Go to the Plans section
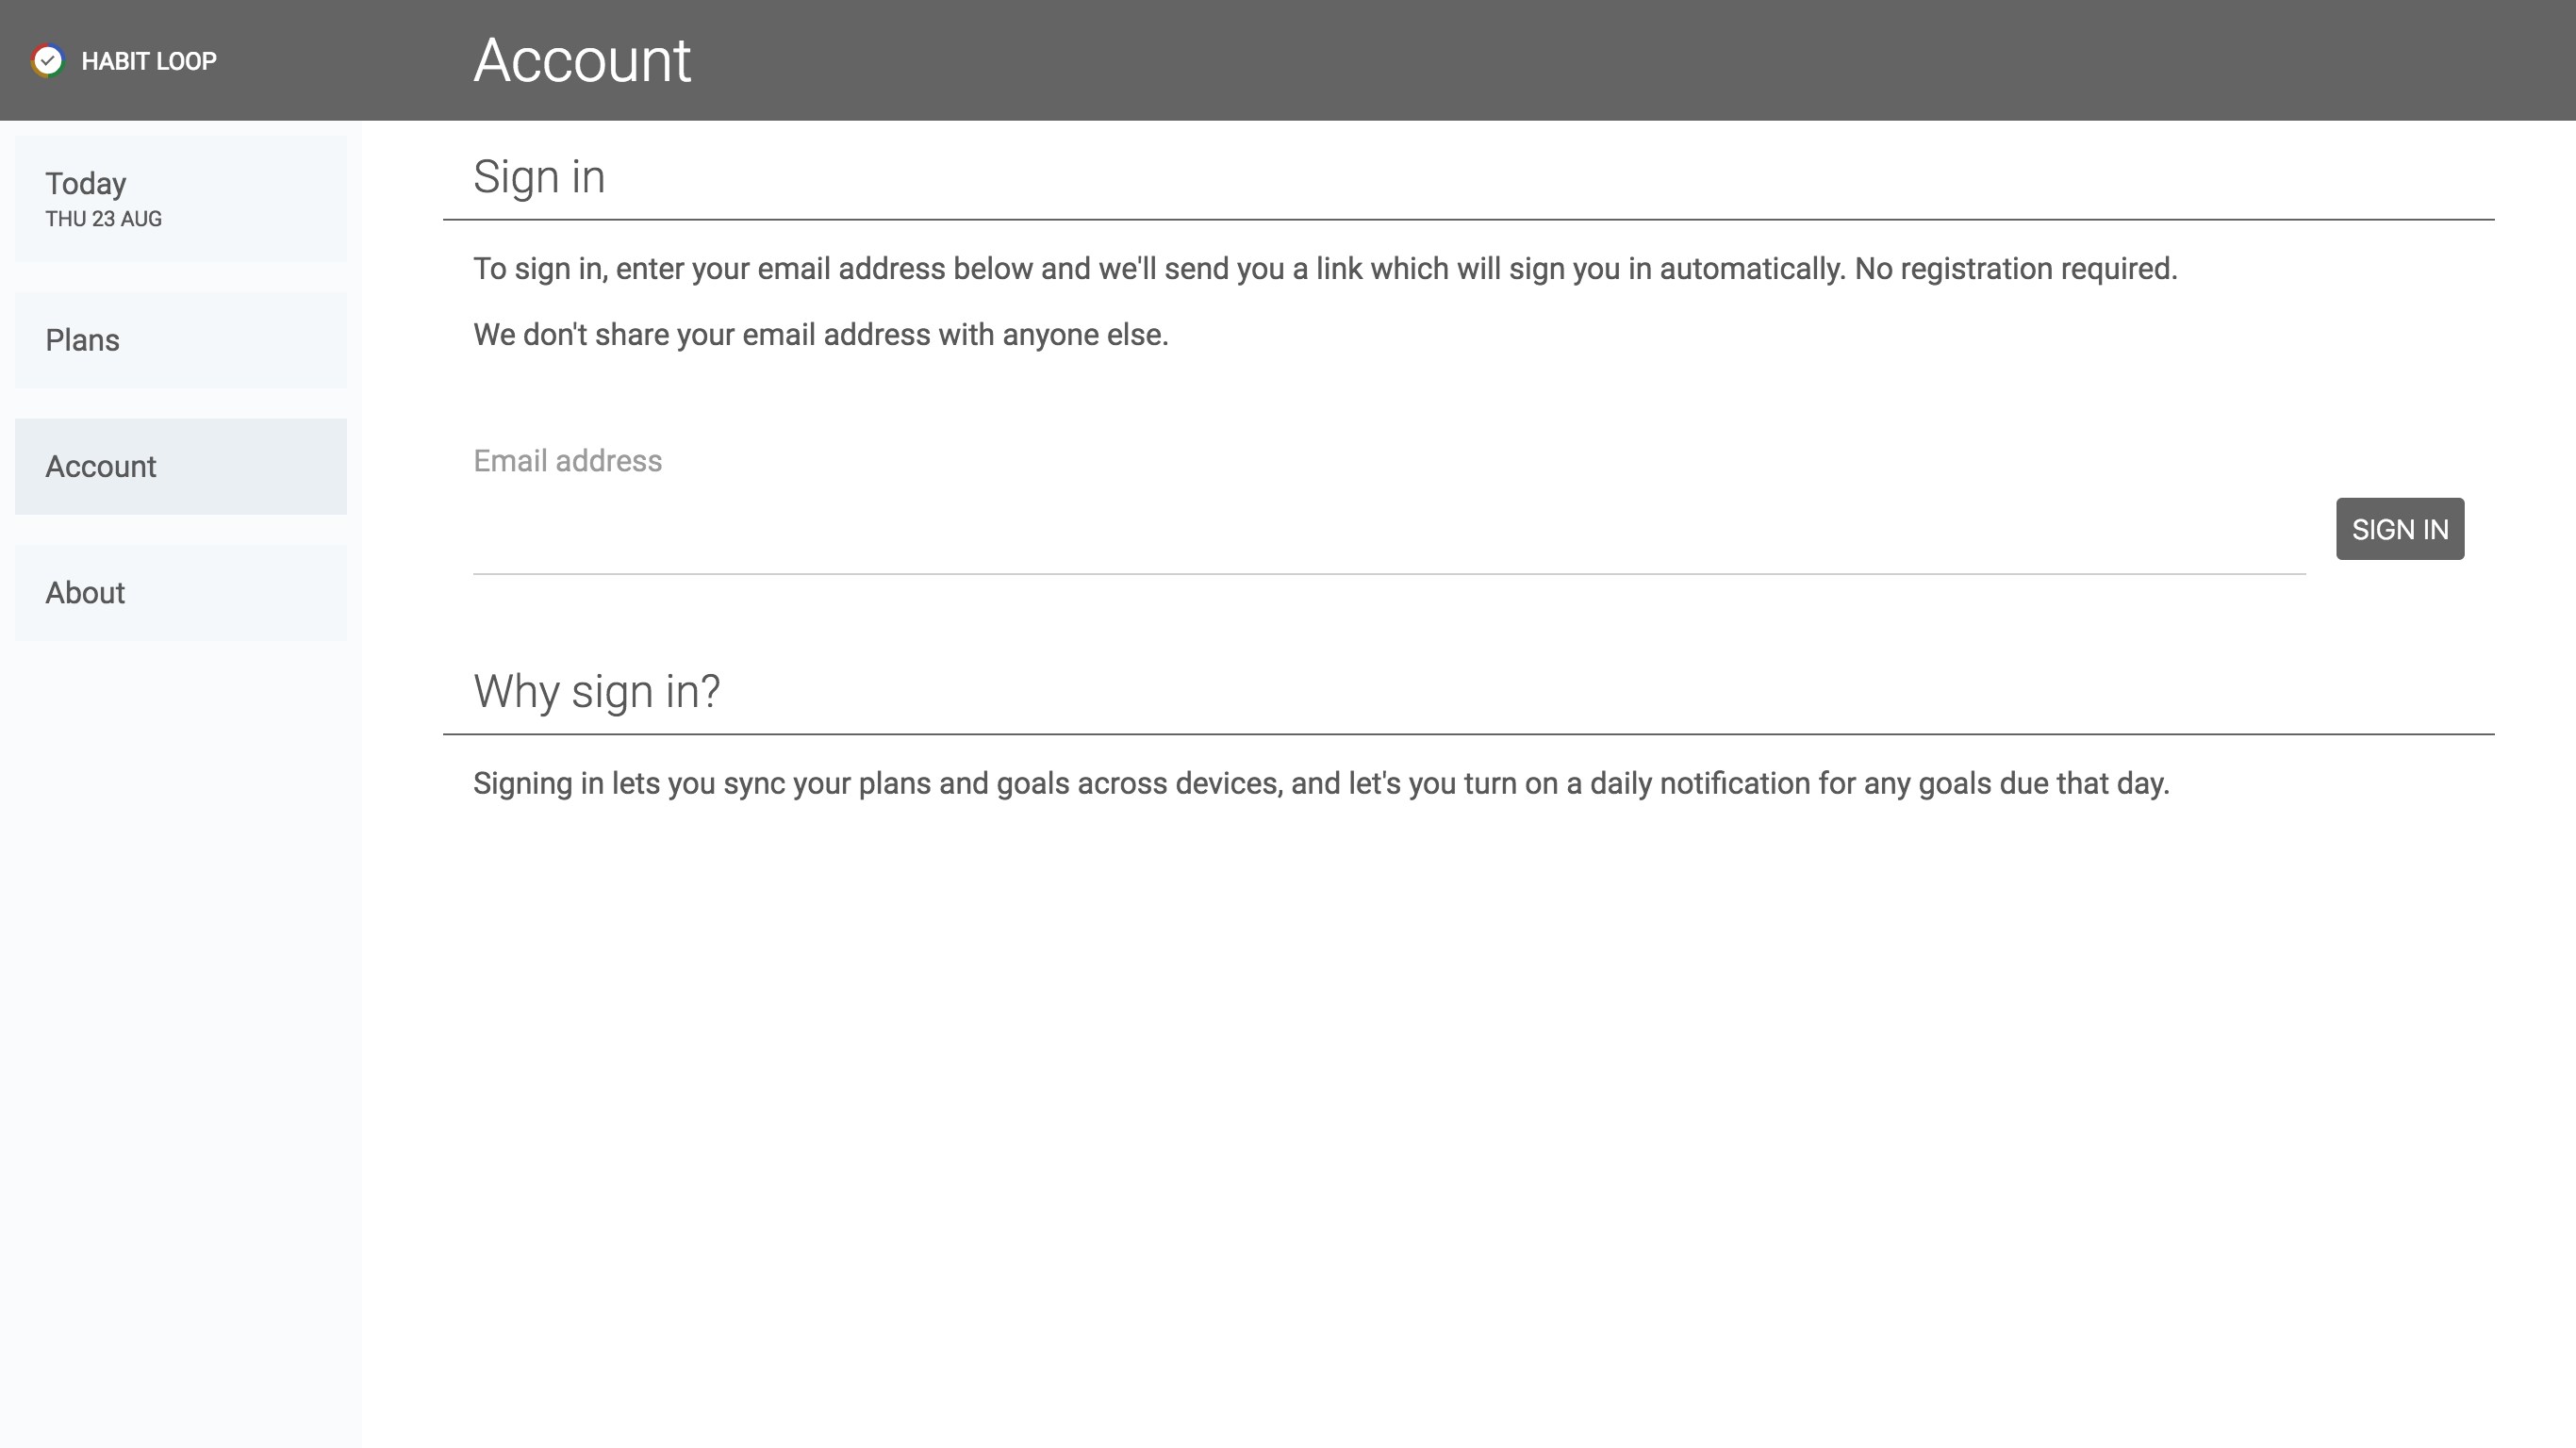 (x=180, y=340)
